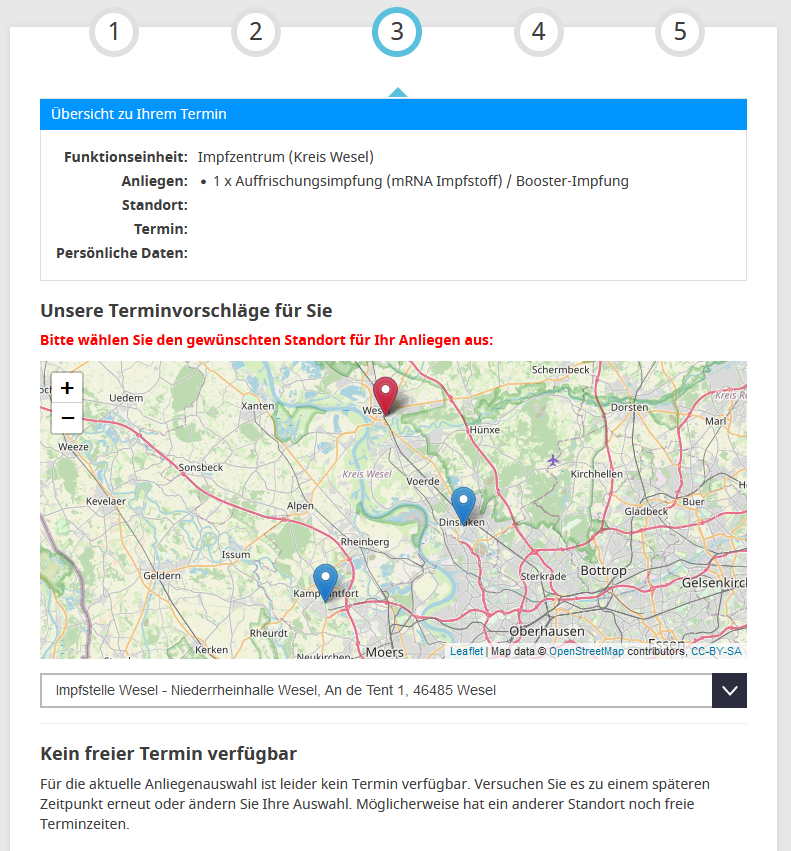Image resolution: width=791 pixels, height=851 pixels.
Task: Open step 5 circle
Action: click(x=680, y=31)
